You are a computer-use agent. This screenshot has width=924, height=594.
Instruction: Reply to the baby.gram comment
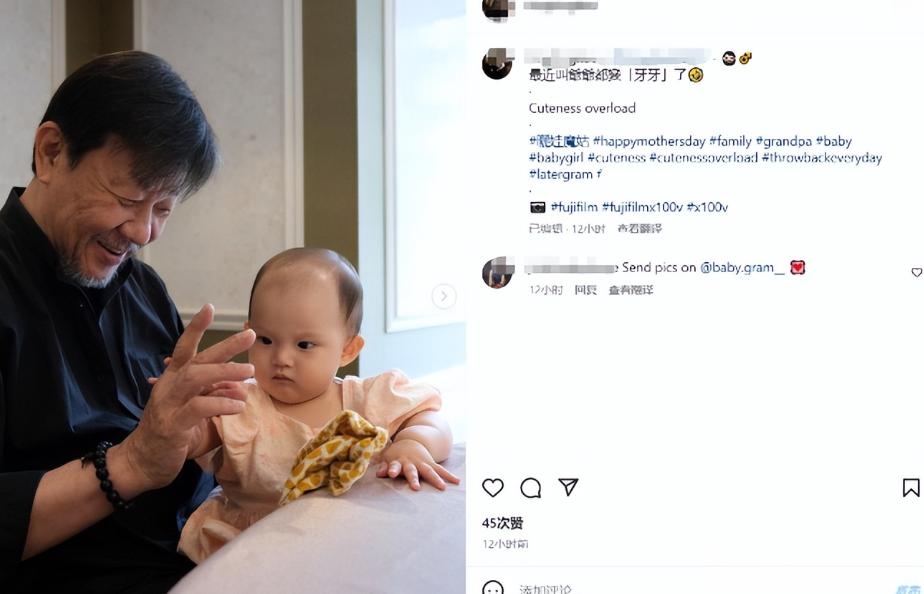[x=585, y=290]
